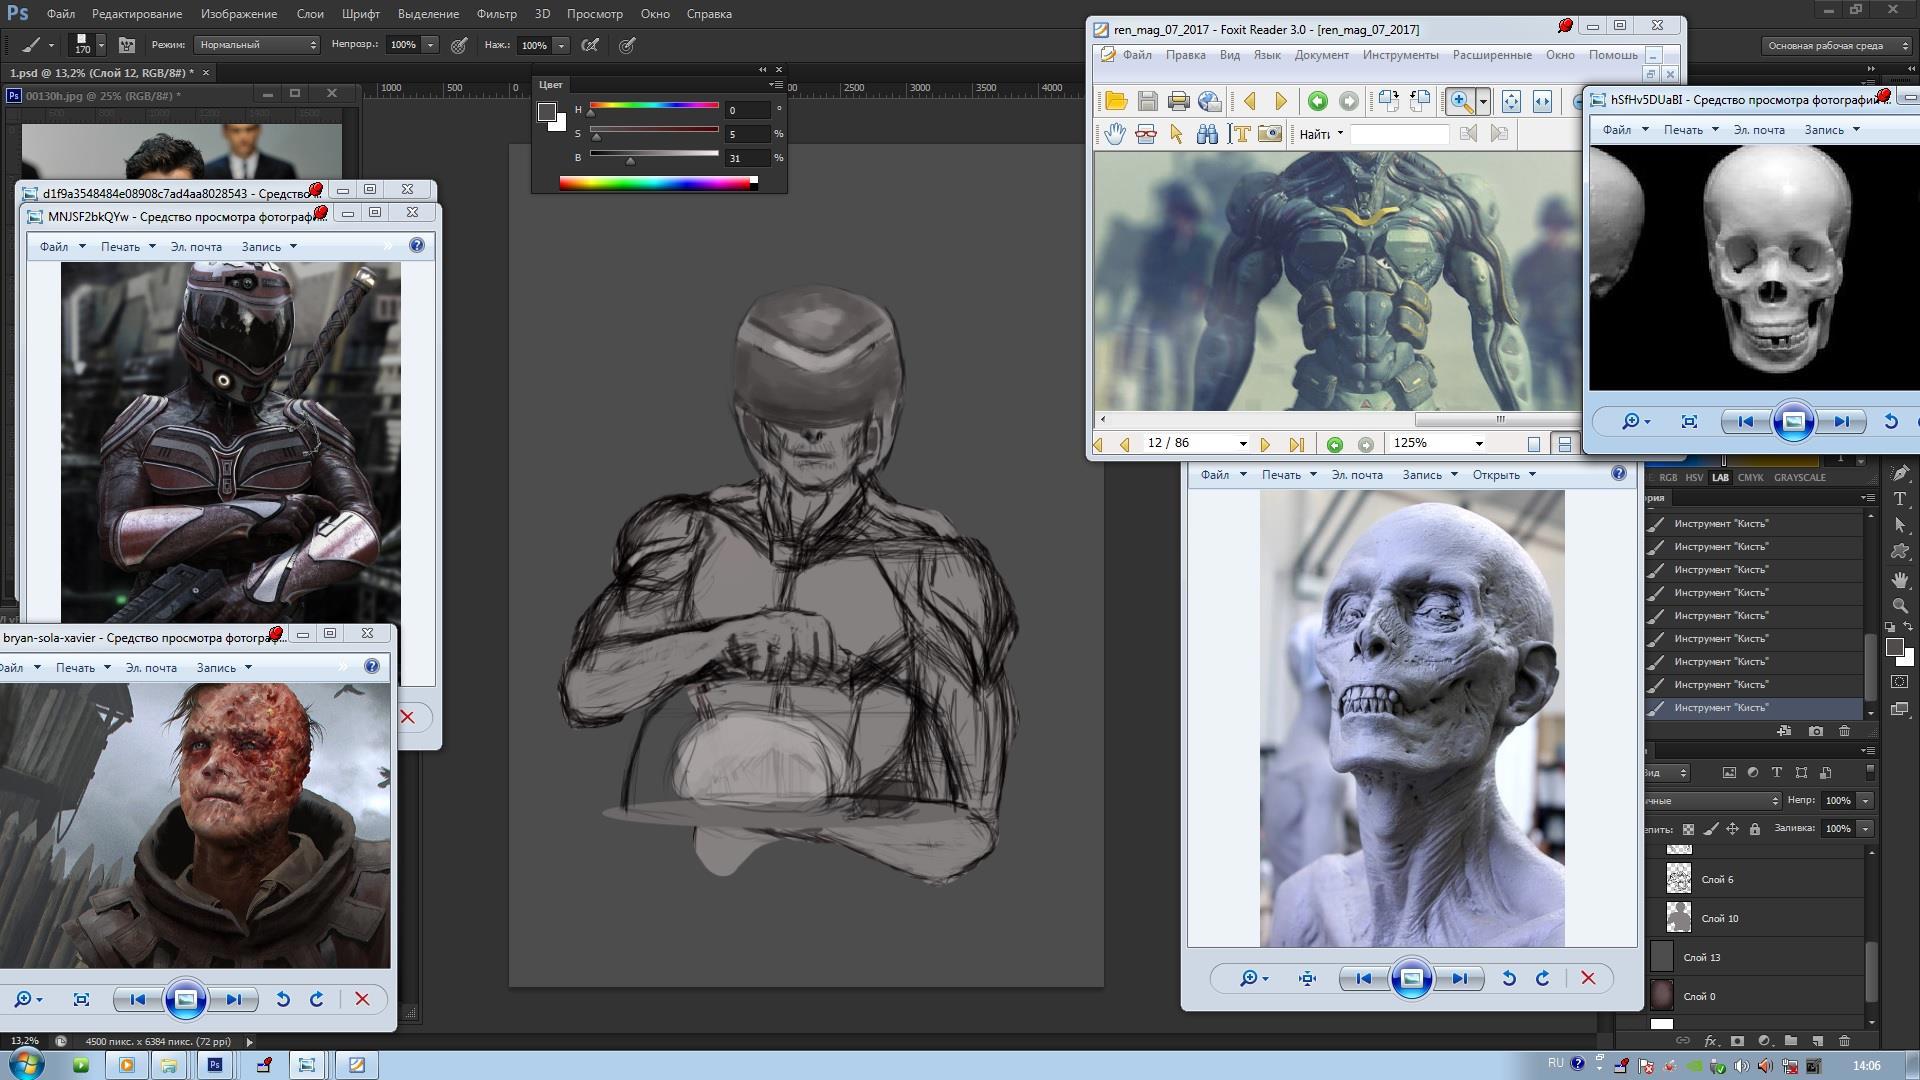Click the rainbow color spectrum bar
Viewport: 1920px width, 1080px height.
pyautogui.click(x=655, y=183)
